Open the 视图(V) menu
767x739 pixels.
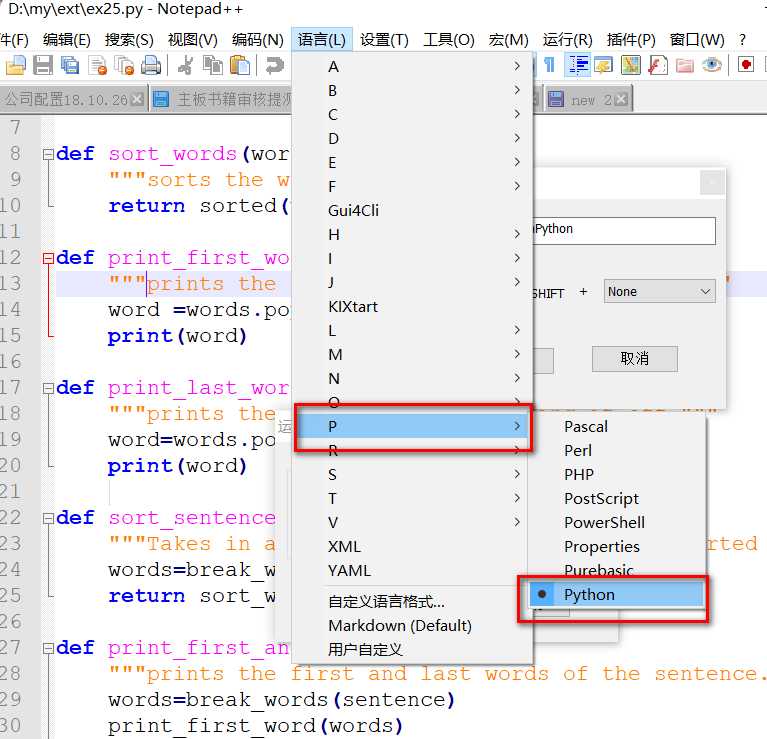[193, 40]
